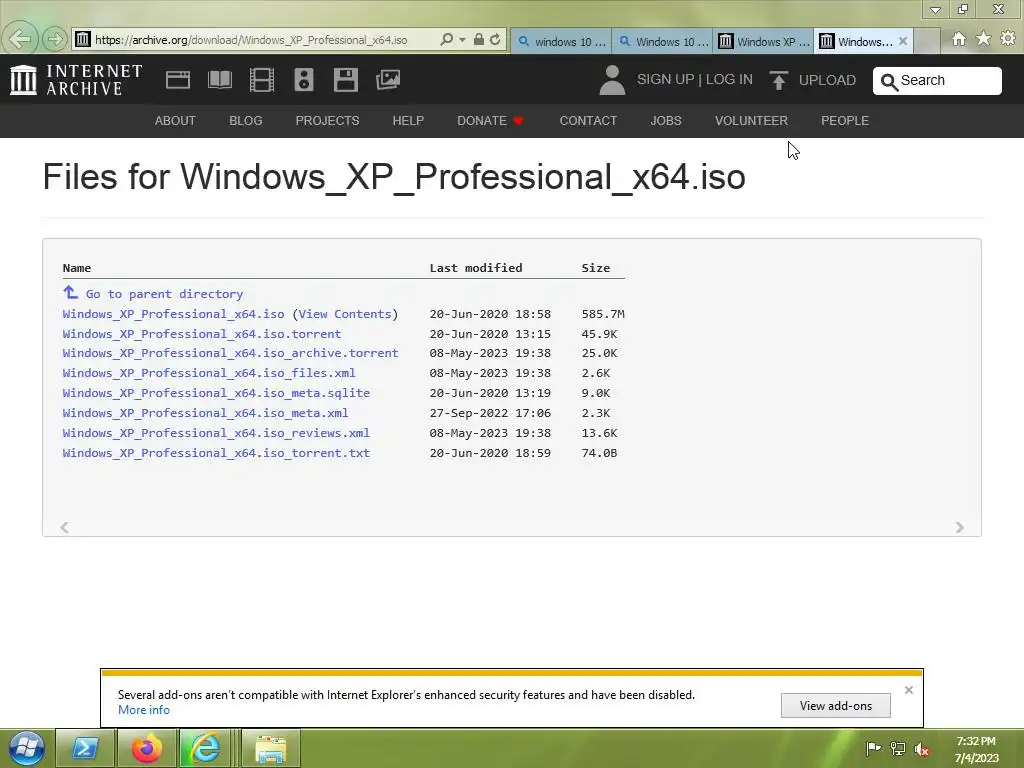Viewport: 1024px width, 768px height.
Task: Click the 'View add-ons' button
Action: (835, 705)
